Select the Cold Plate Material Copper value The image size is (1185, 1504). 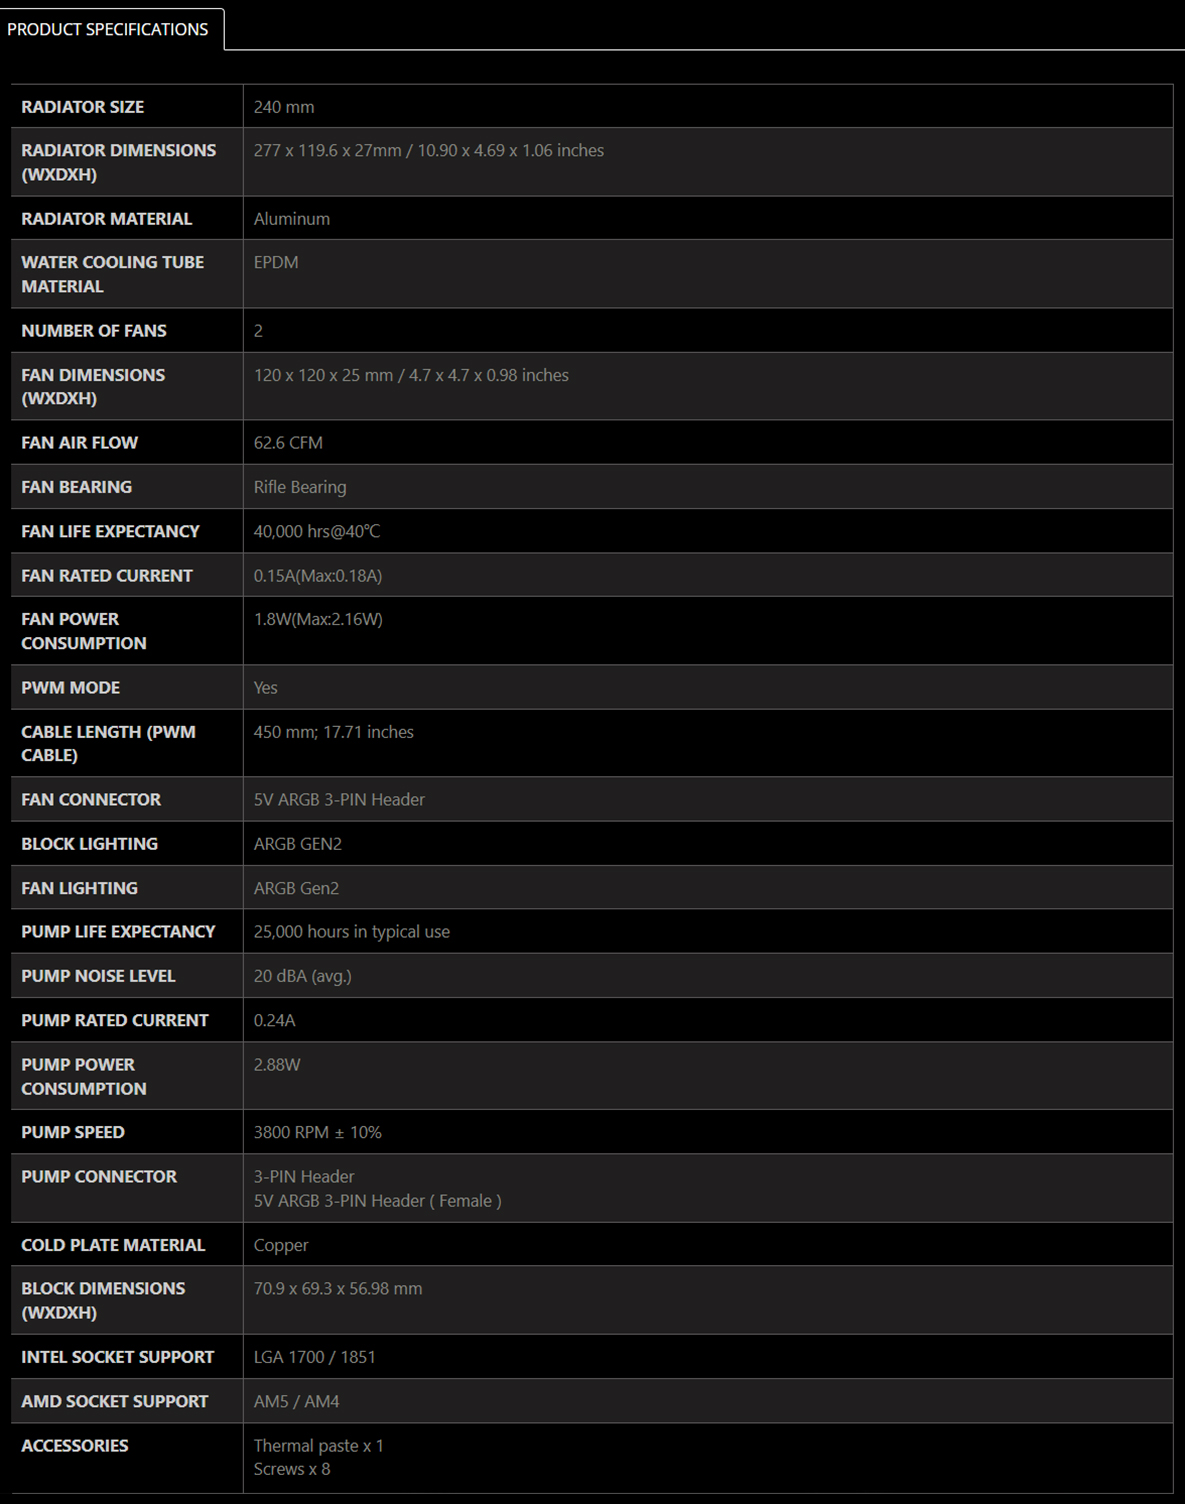281,1245
